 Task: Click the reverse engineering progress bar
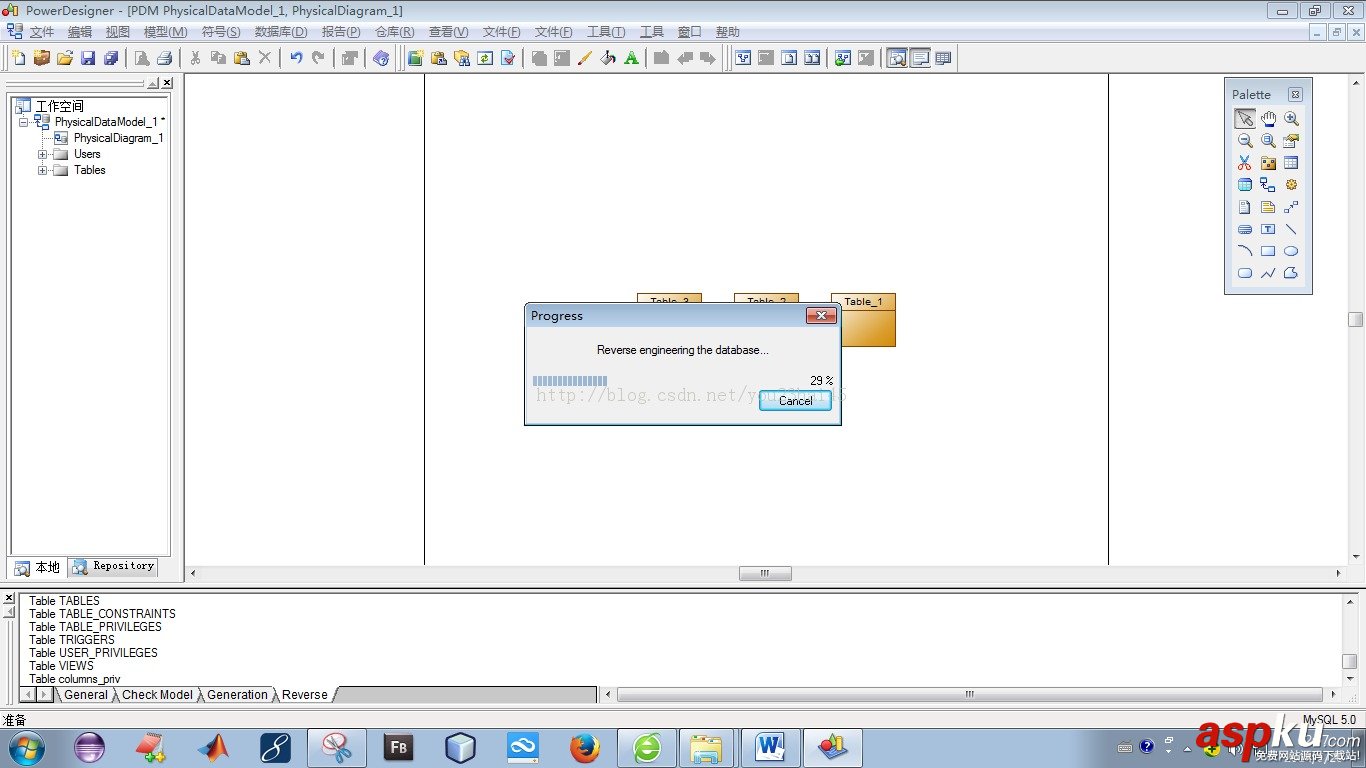[570, 381]
